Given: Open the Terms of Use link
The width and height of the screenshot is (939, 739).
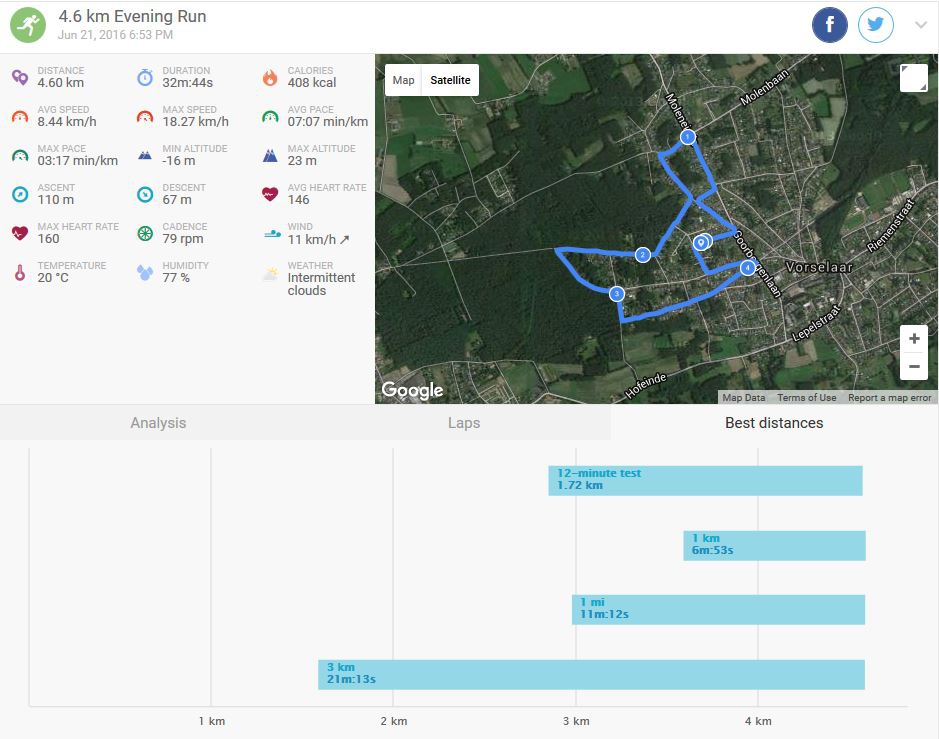Looking at the screenshot, I should (x=806, y=398).
